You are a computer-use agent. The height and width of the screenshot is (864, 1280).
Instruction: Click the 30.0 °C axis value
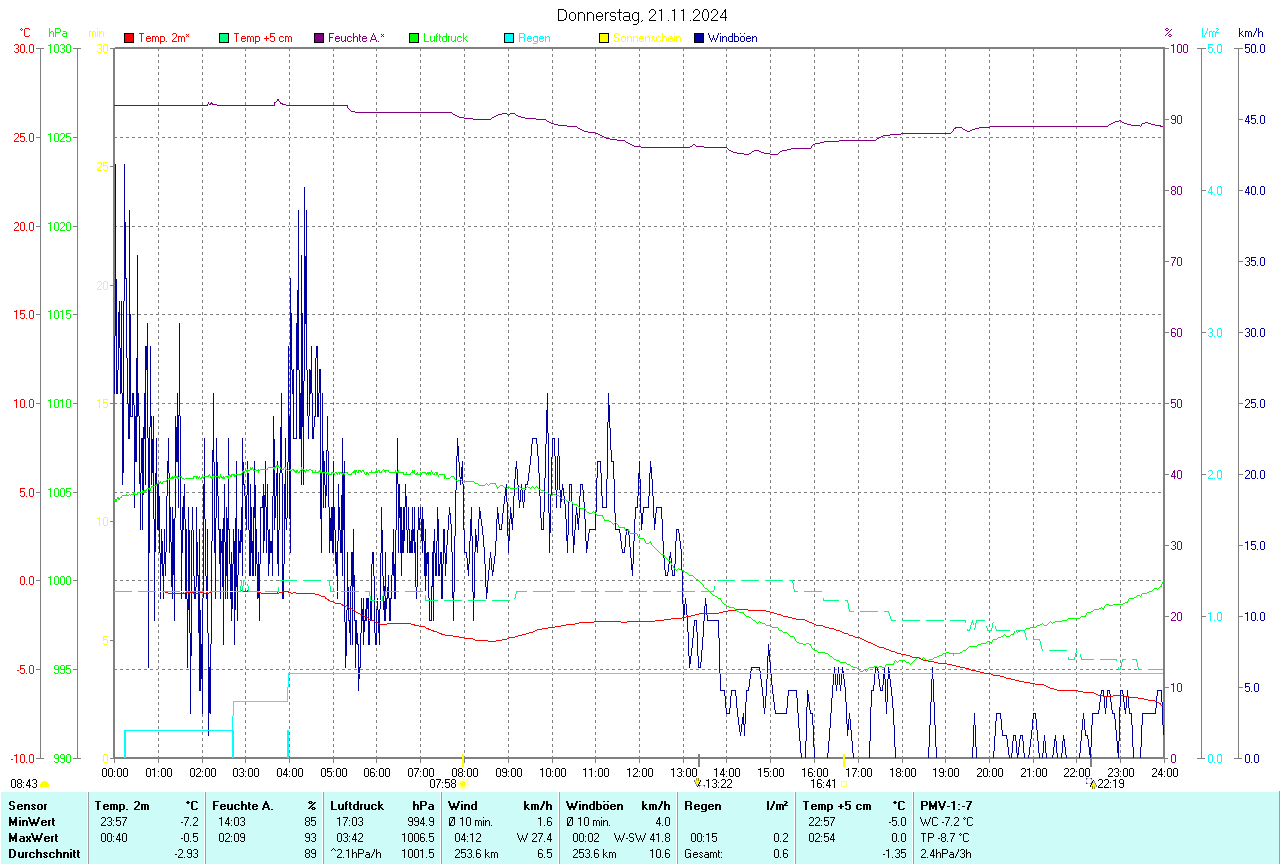tap(24, 48)
